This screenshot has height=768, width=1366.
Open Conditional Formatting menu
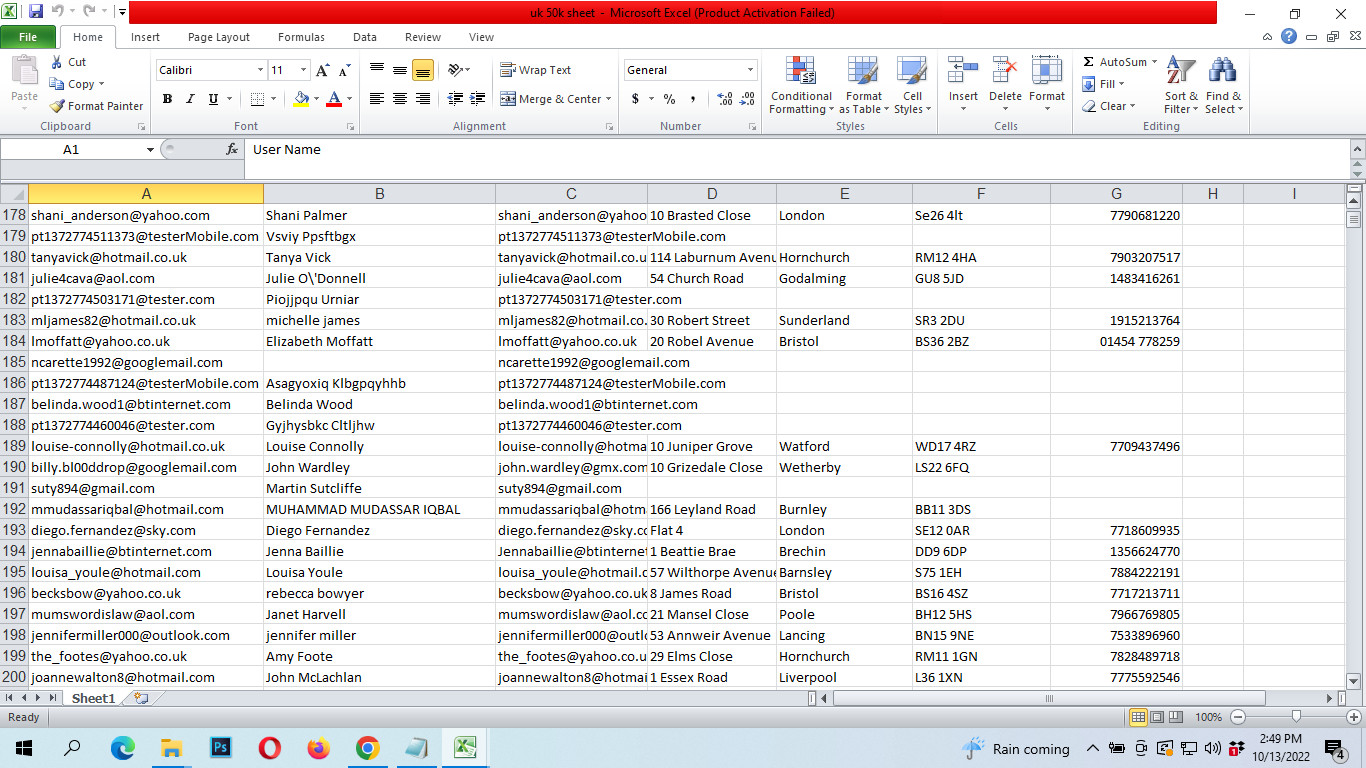click(801, 86)
